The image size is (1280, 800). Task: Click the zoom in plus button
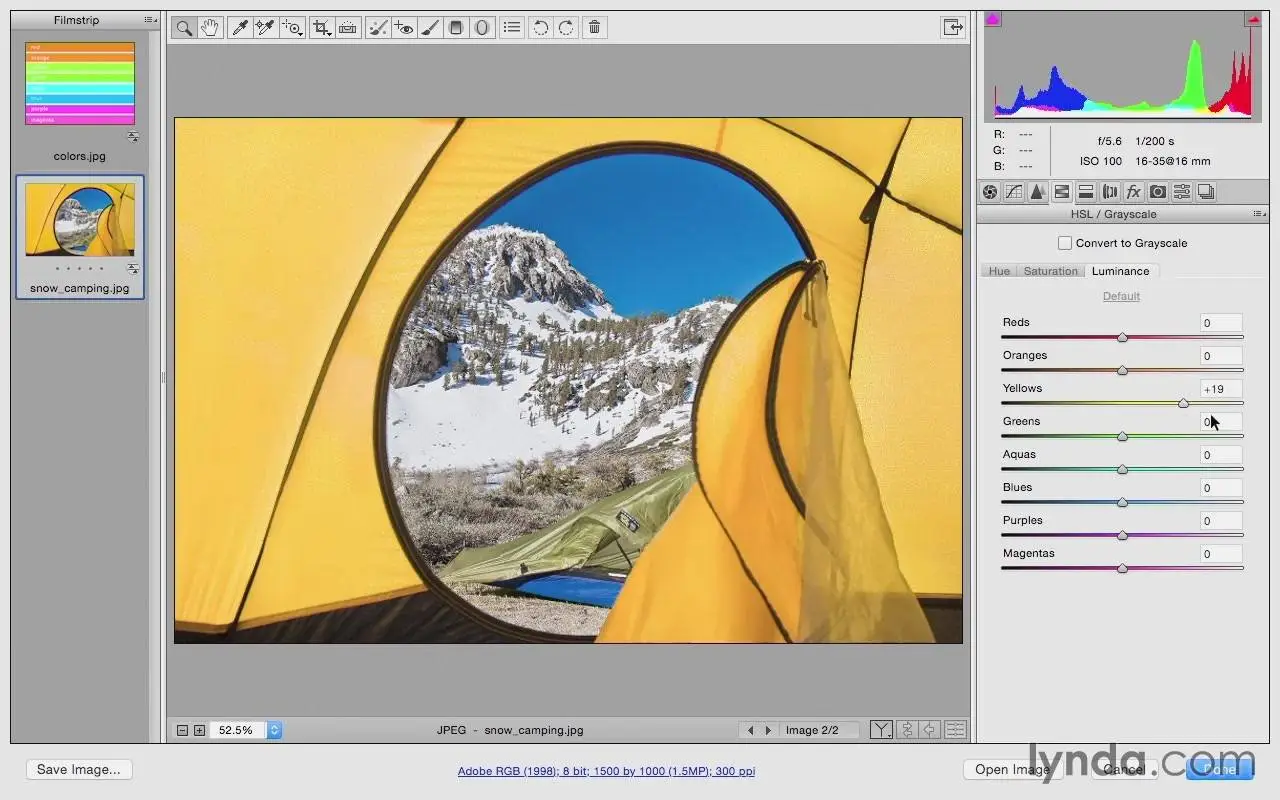(199, 730)
